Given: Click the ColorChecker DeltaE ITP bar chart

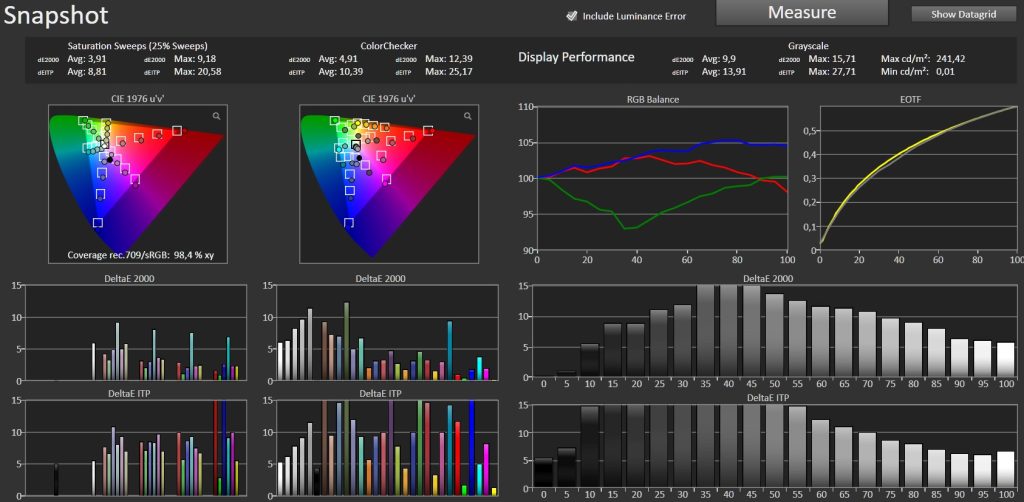Looking at the screenshot, I should [387, 448].
